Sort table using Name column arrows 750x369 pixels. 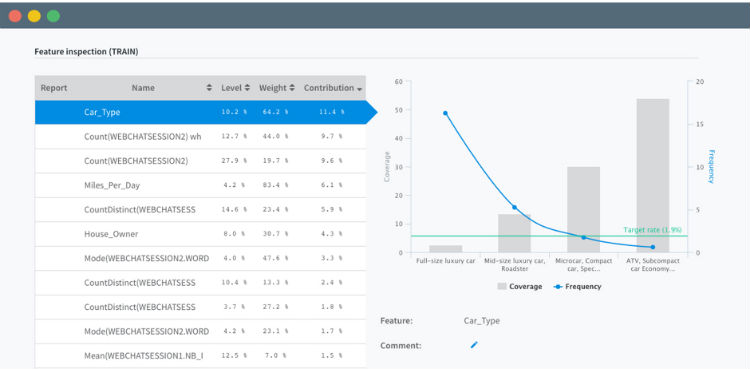[209, 88]
